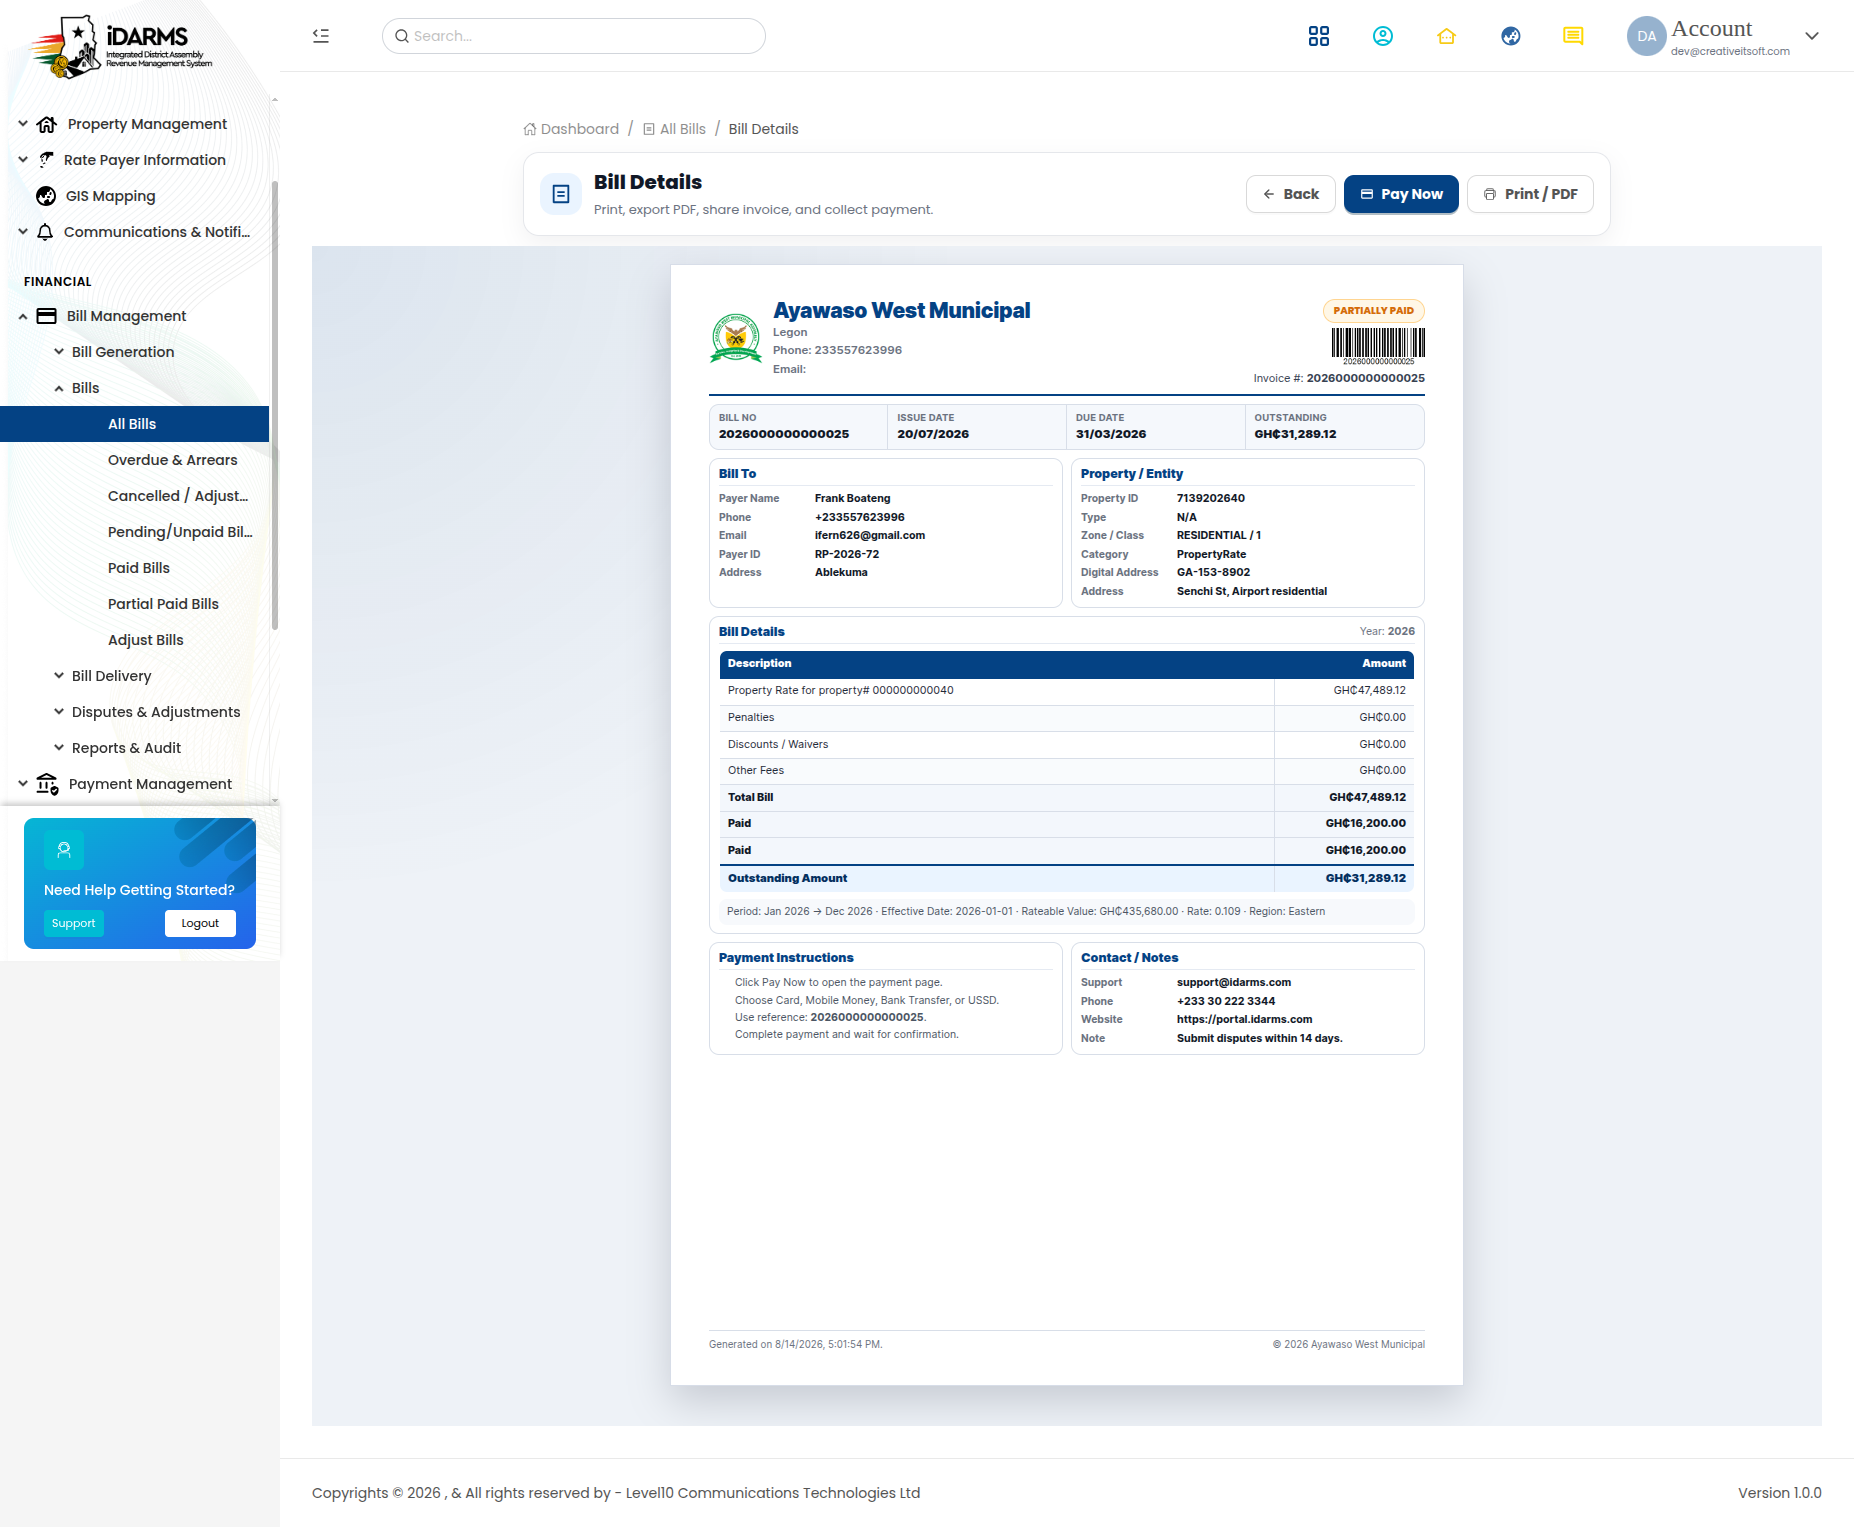Expand Disputes & Adjustments submenu
This screenshot has width=1854, height=1527.
coord(59,712)
